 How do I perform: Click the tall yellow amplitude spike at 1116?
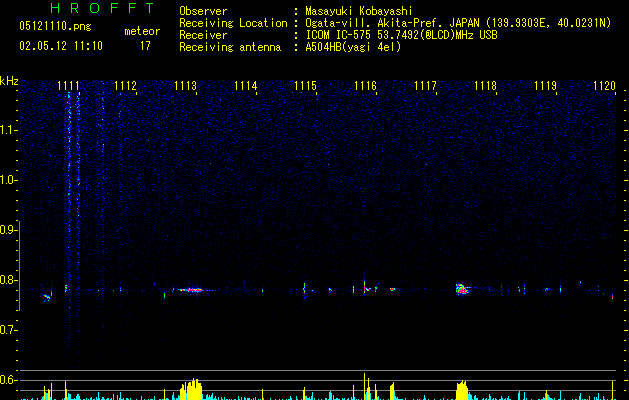pos(365,386)
